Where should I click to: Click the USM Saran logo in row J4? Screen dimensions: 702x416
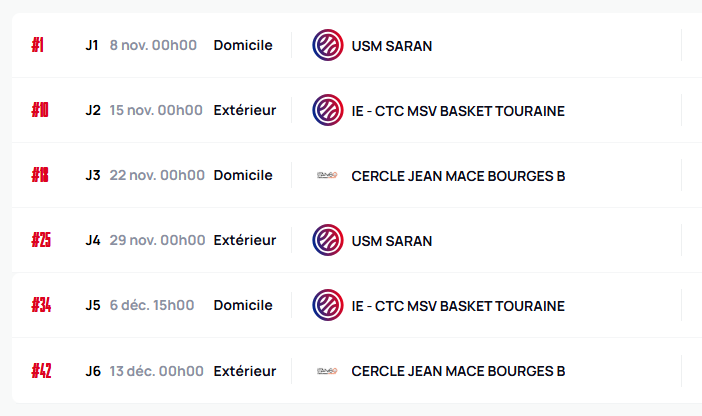328,241
